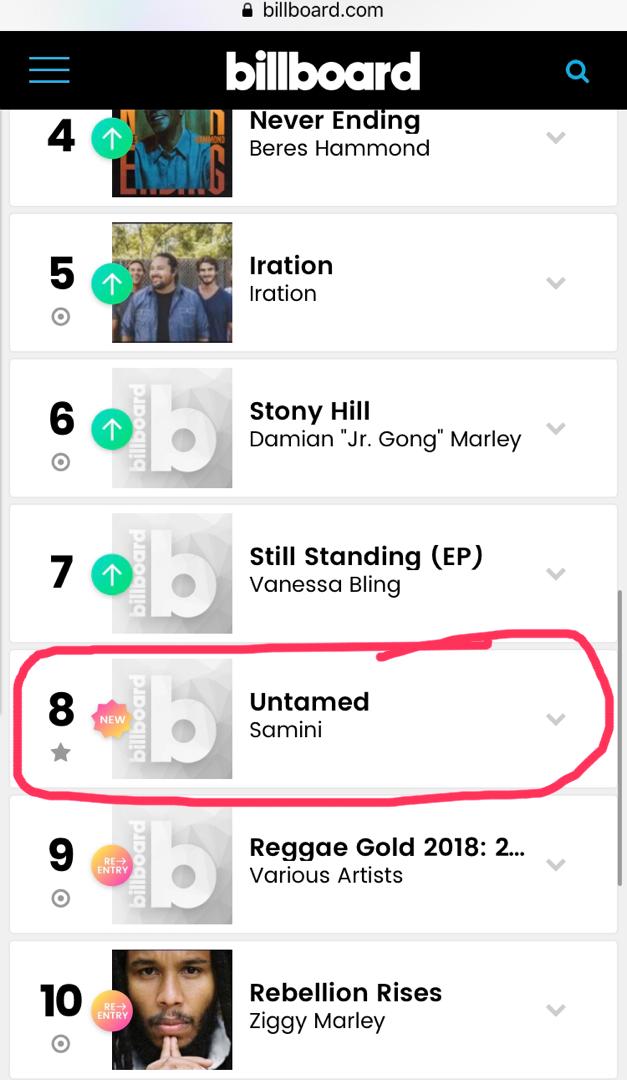The height and width of the screenshot is (1080, 627).
Task: Tap the search magnifier icon
Action: click(577, 71)
